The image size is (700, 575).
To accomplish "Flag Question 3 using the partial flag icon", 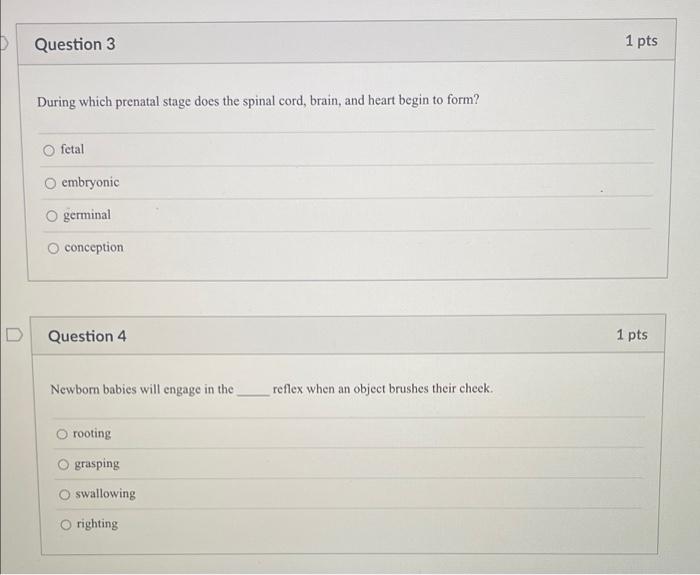I will click(x=4, y=44).
